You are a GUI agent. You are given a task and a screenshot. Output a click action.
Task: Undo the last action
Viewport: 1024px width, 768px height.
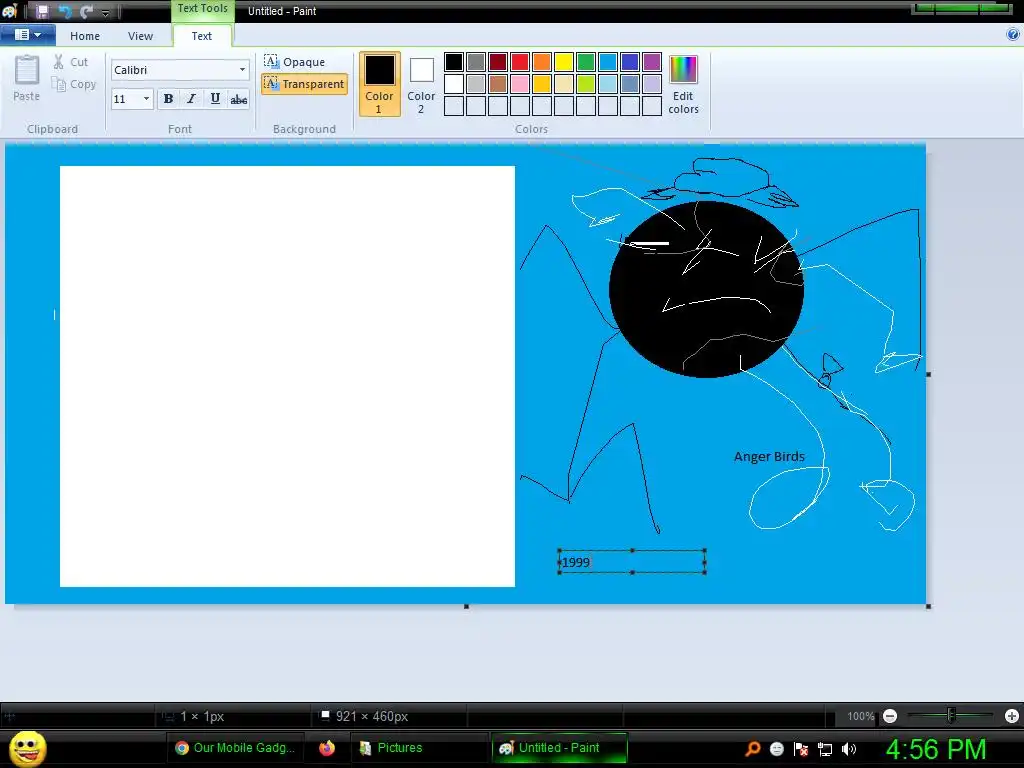[x=65, y=11]
